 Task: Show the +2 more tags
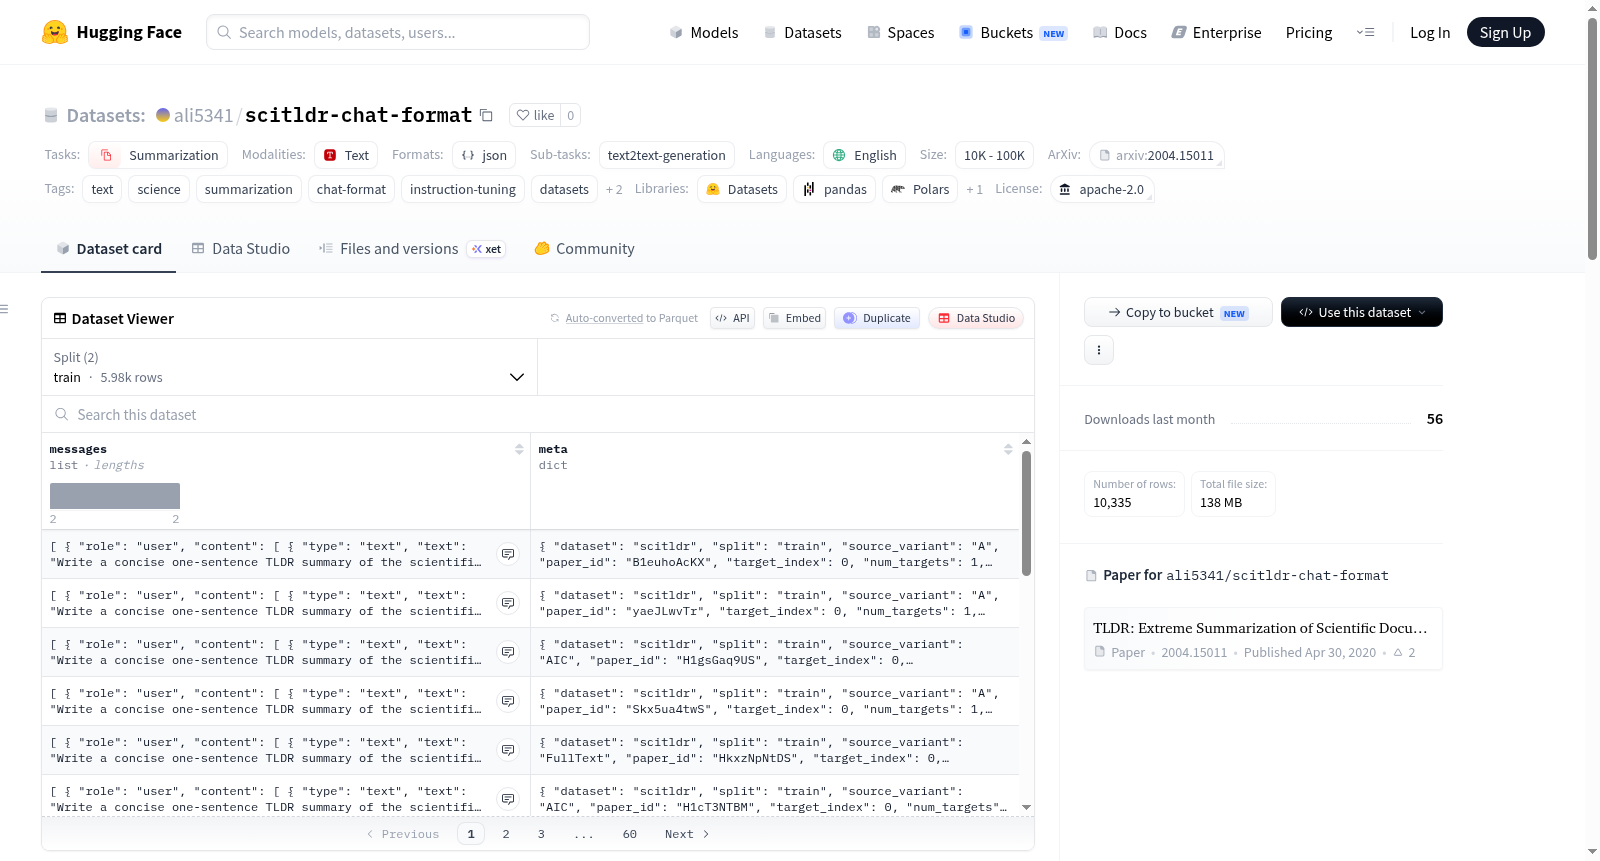click(x=614, y=189)
